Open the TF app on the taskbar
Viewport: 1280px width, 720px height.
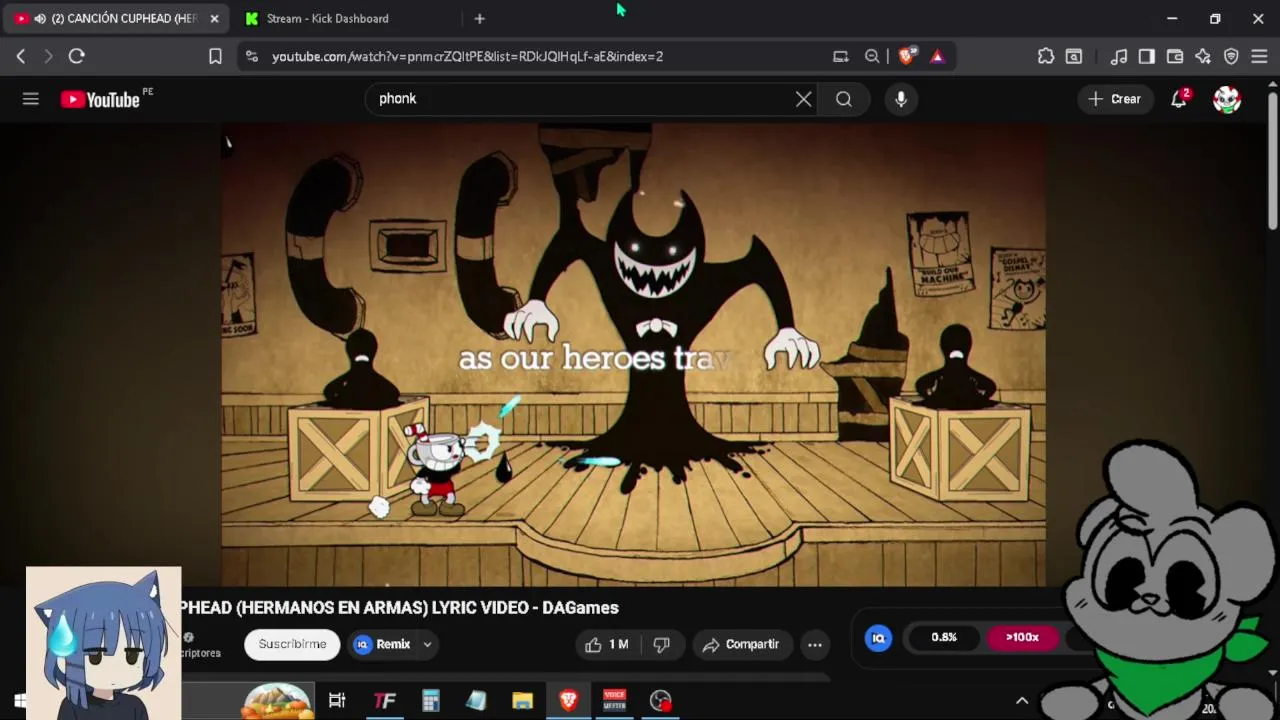384,701
